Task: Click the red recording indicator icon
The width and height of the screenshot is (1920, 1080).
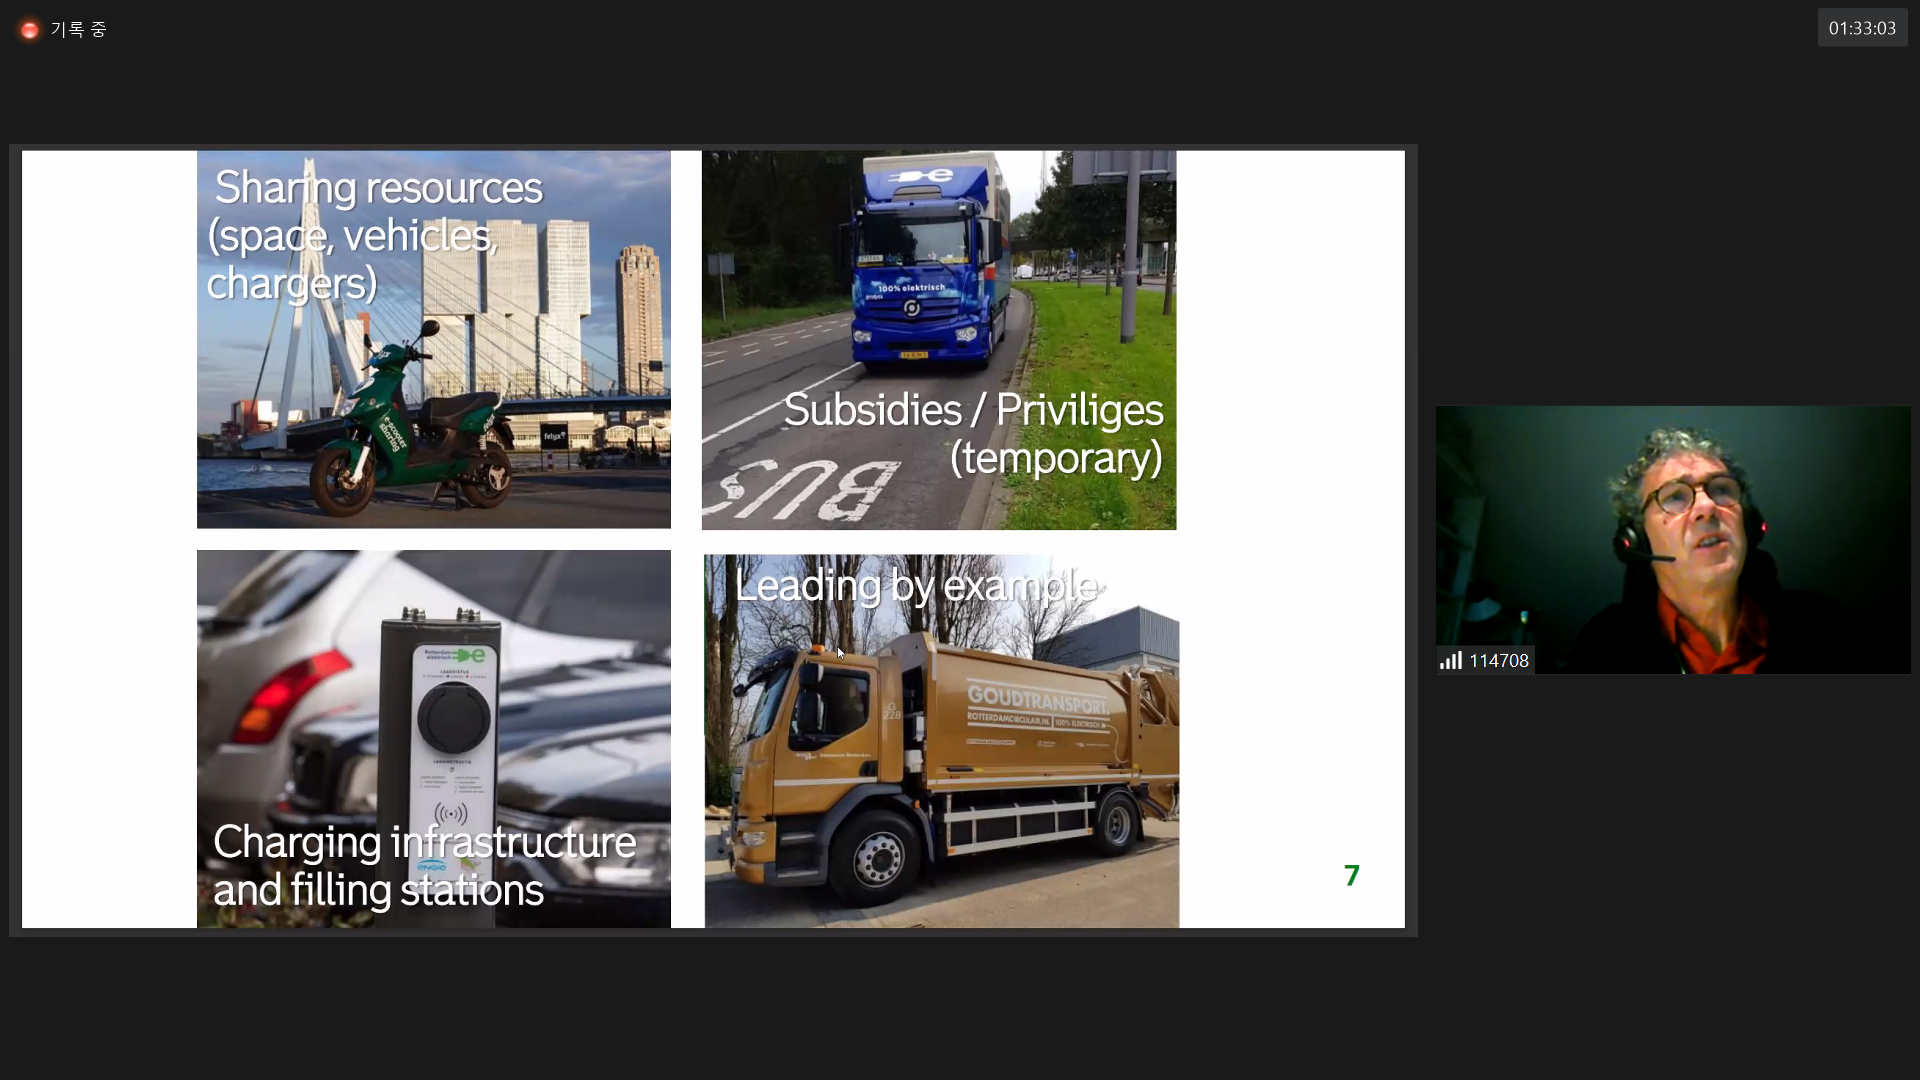Action: point(29,30)
